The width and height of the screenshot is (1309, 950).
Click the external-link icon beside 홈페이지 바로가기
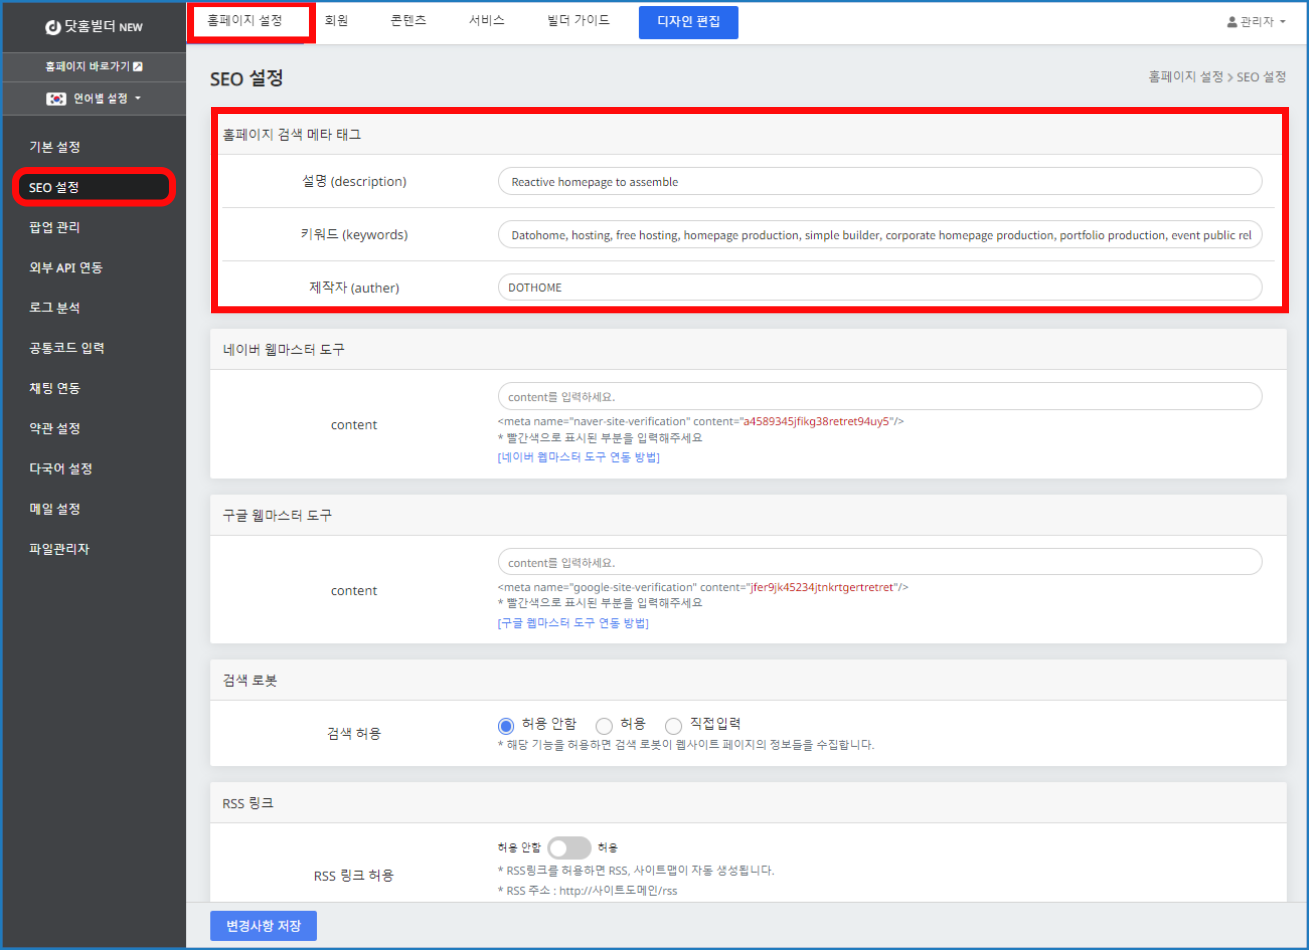pos(138,66)
